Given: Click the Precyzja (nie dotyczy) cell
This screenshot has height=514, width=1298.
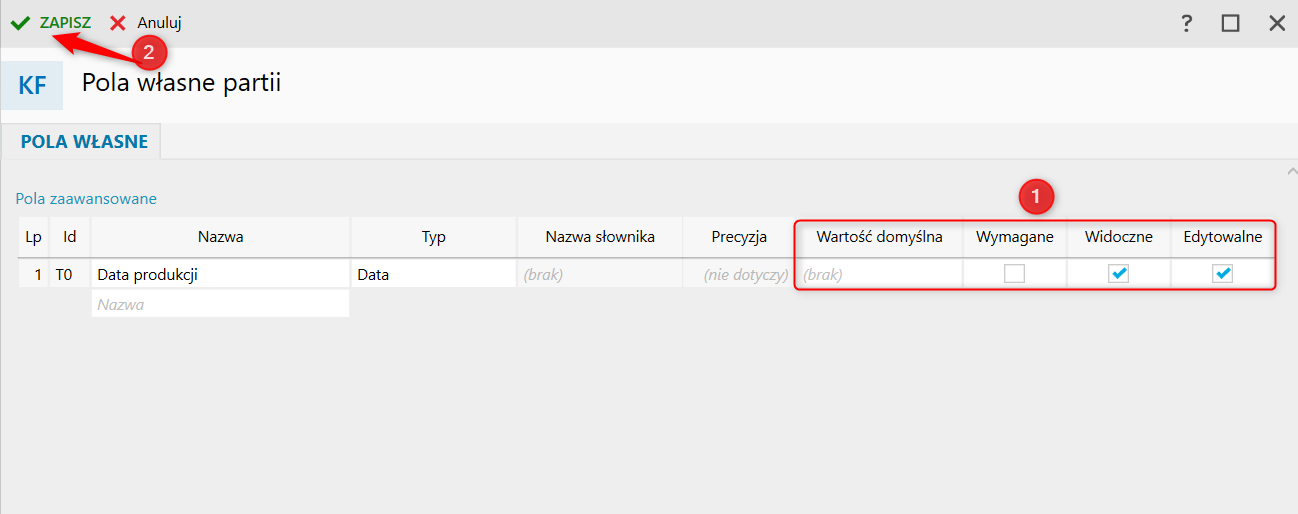Looking at the screenshot, I should coord(738,274).
